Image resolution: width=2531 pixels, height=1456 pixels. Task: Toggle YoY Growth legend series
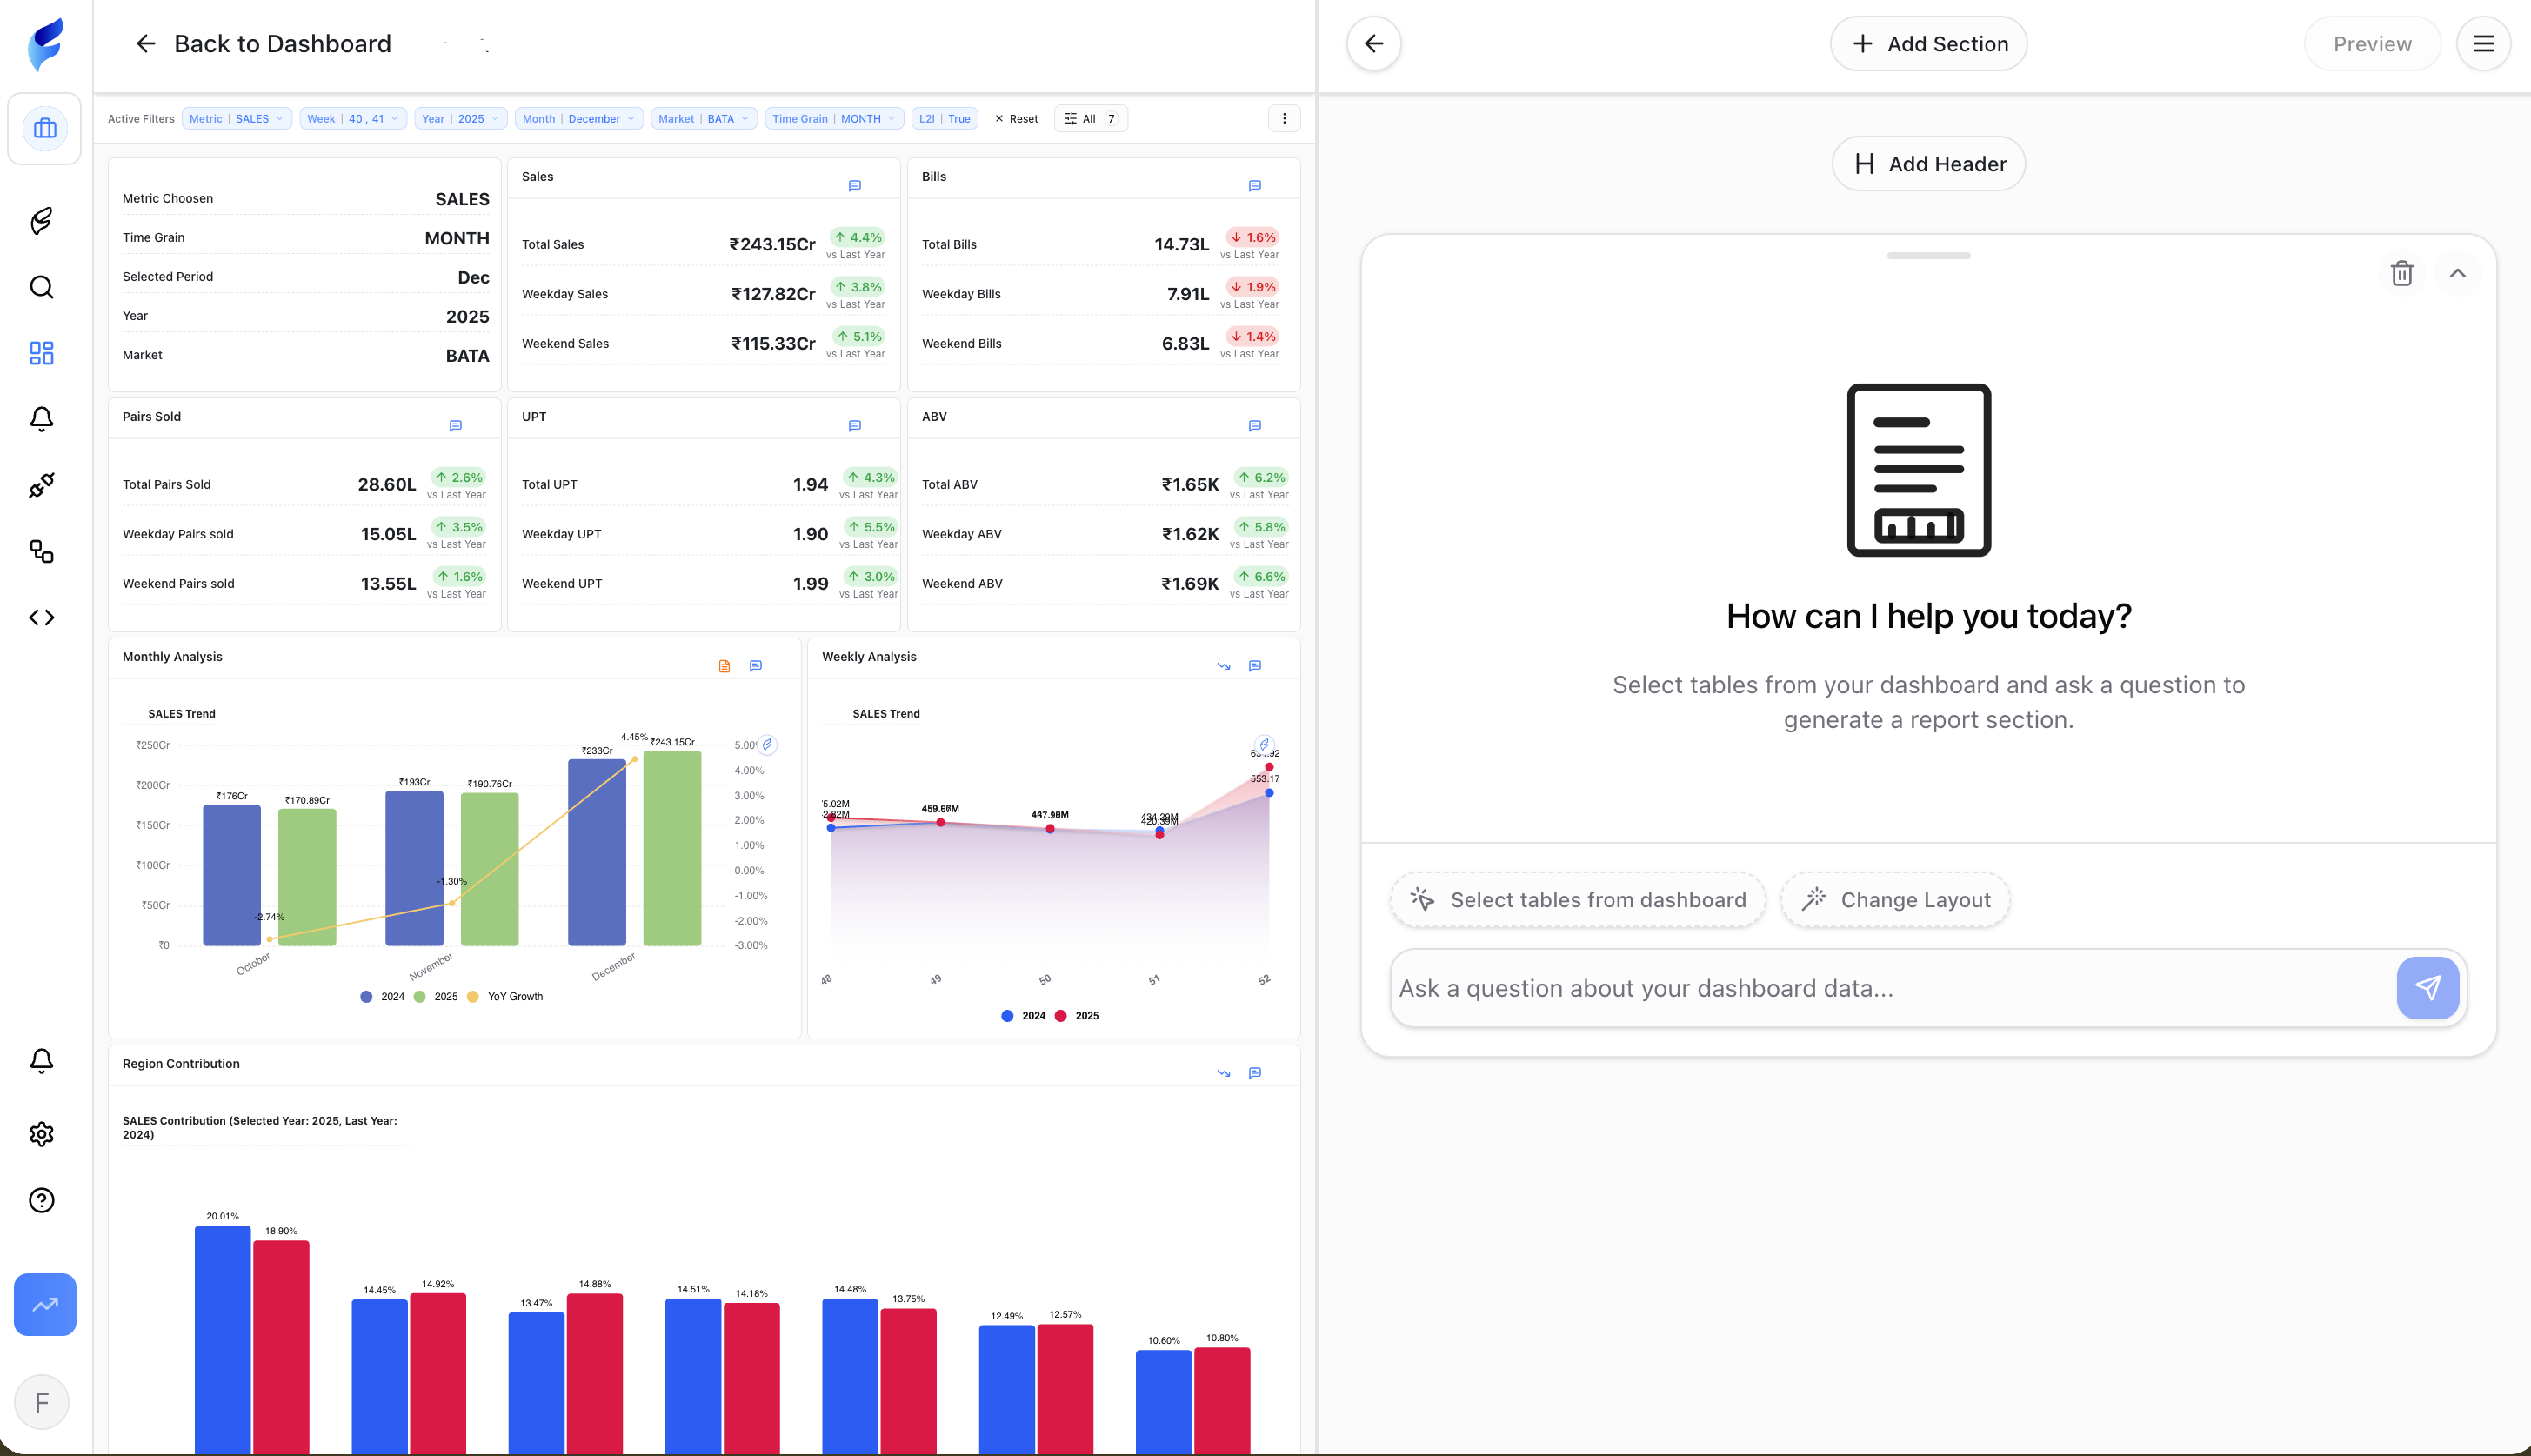tap(505, 997)
